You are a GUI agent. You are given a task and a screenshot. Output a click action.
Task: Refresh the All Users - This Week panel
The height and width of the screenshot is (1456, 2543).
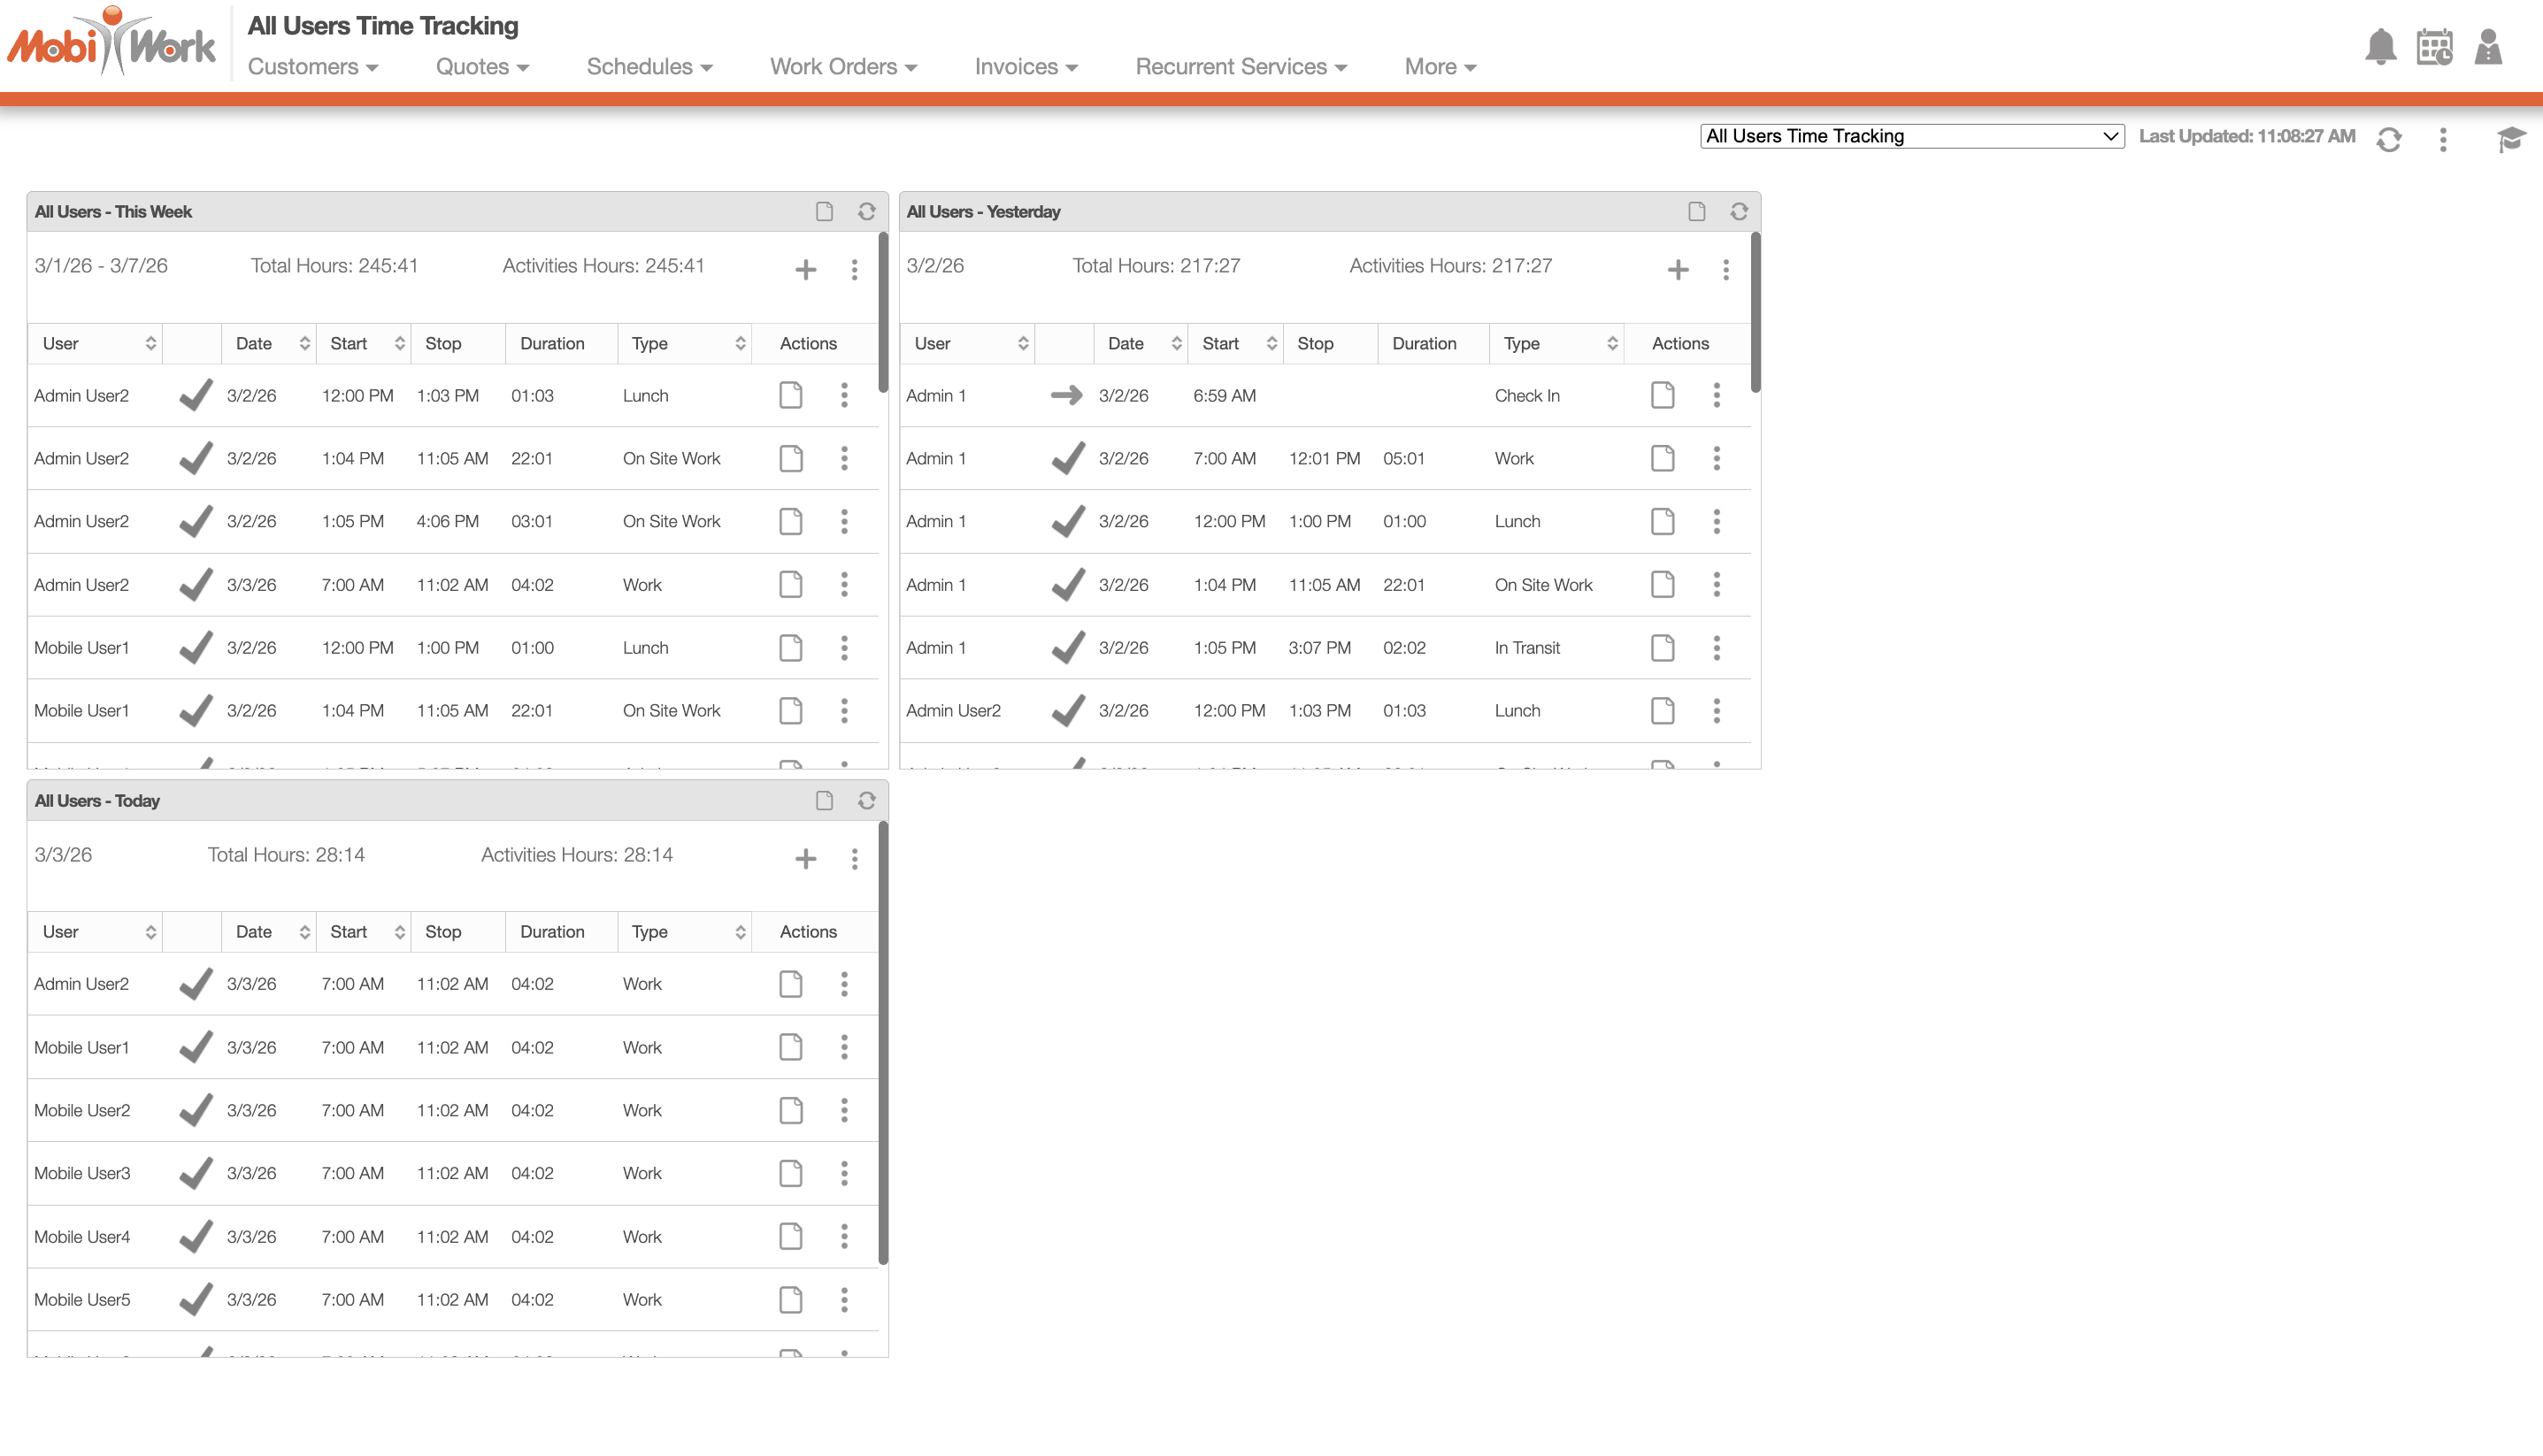(866, 211)
